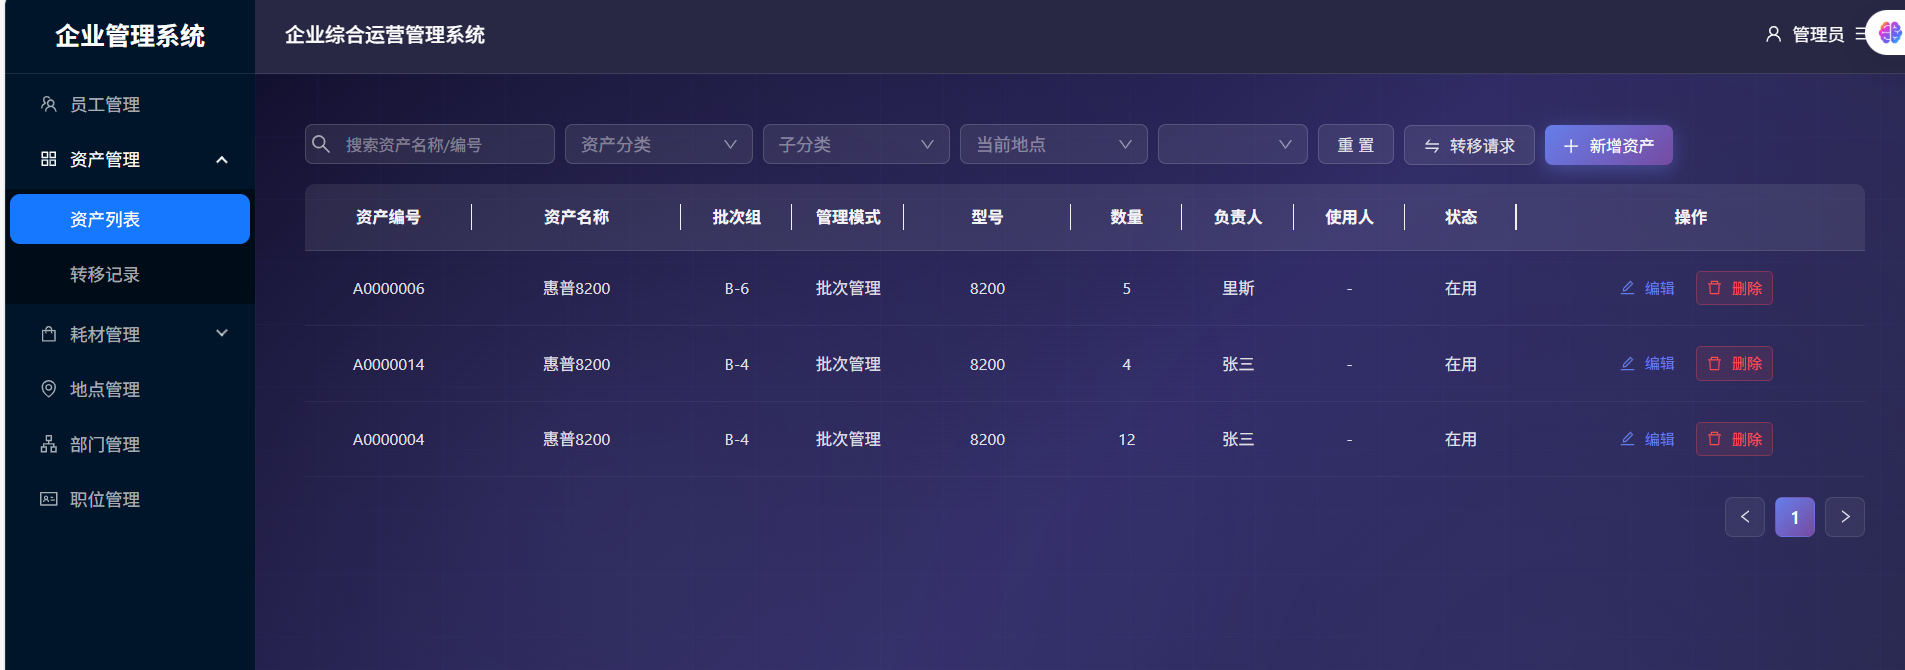
Task: Click 管理员 user name label
Action: (x=1818, y=35)
